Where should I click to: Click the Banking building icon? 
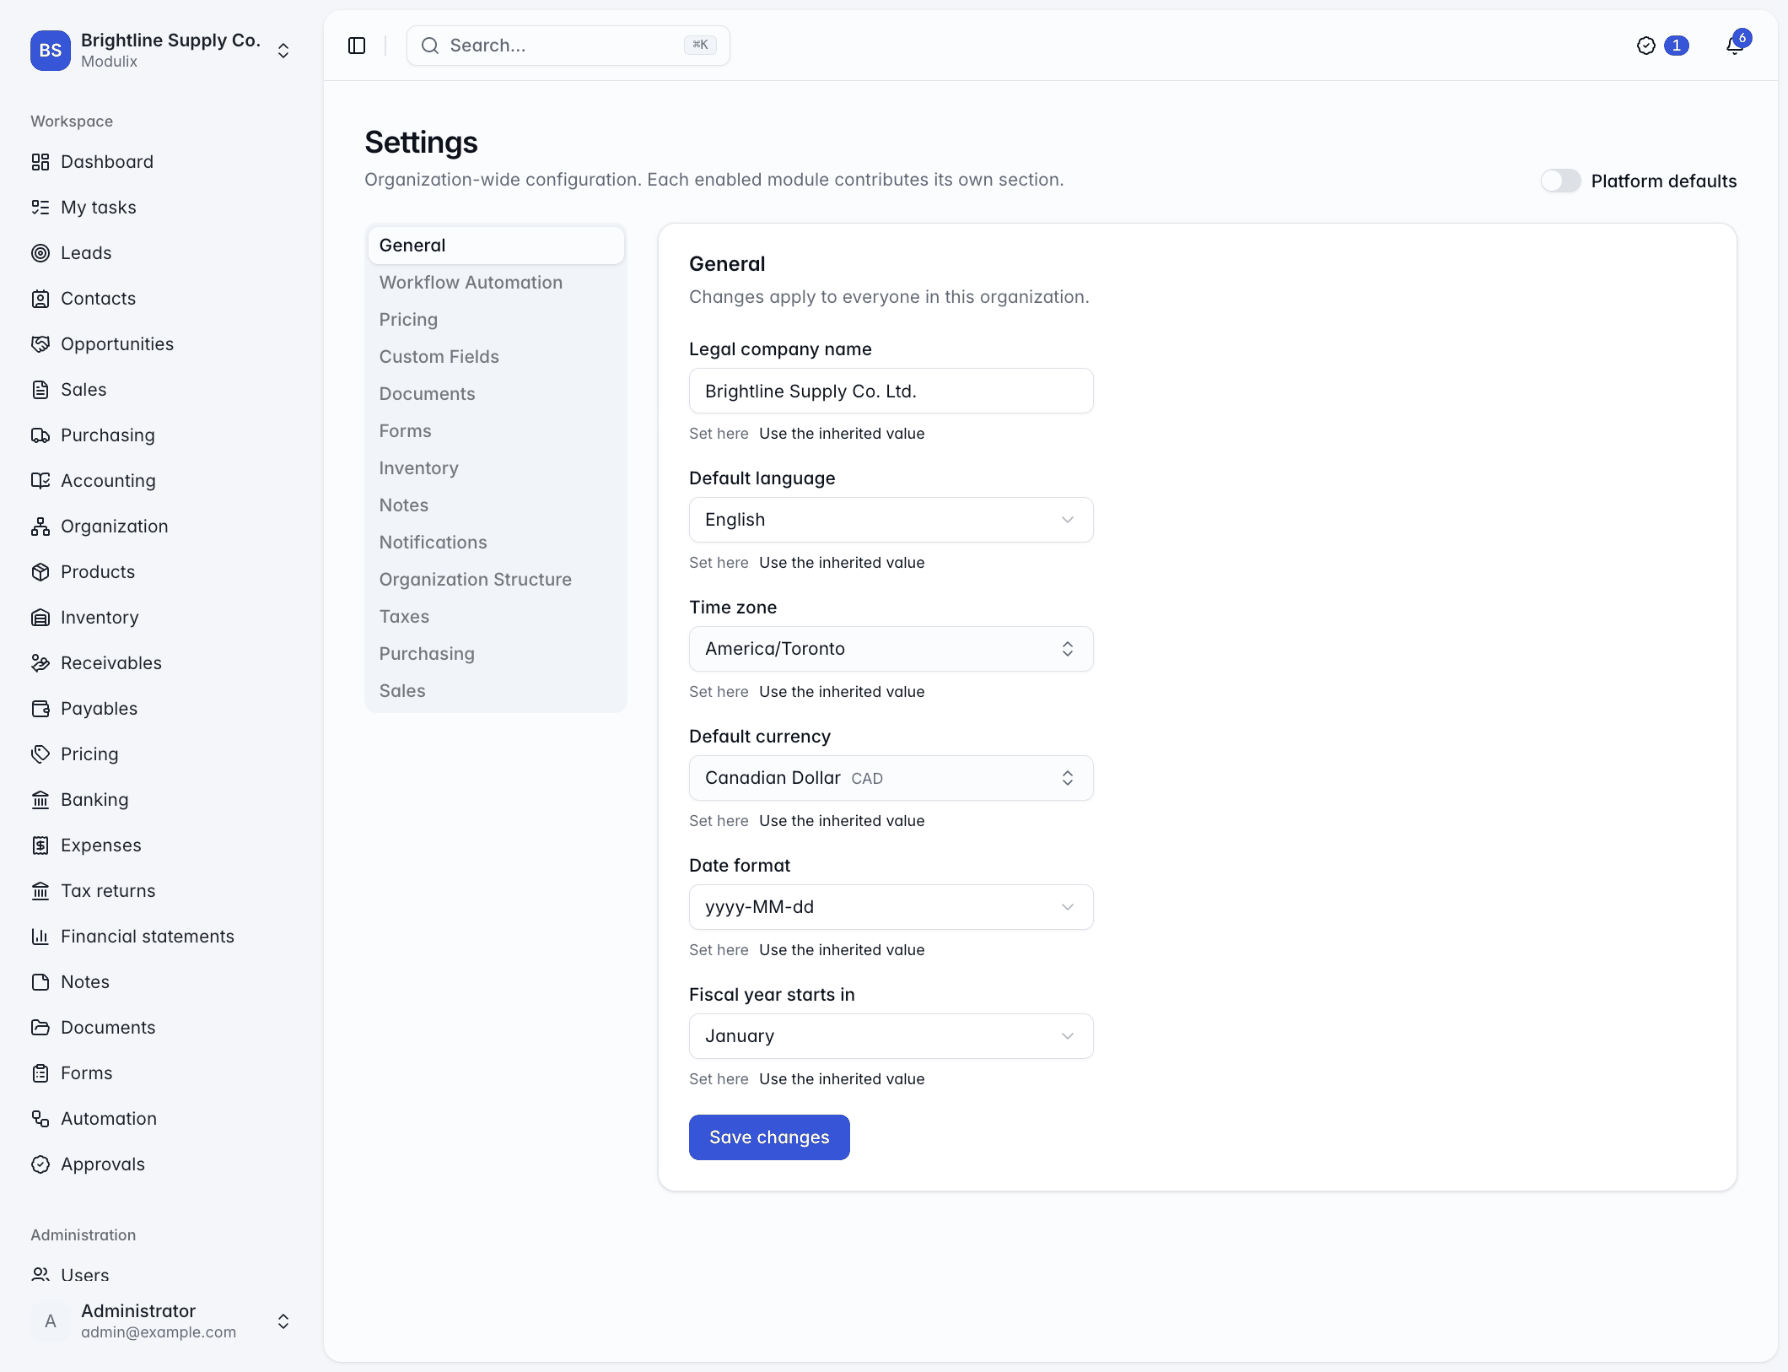tap(40, 800)
